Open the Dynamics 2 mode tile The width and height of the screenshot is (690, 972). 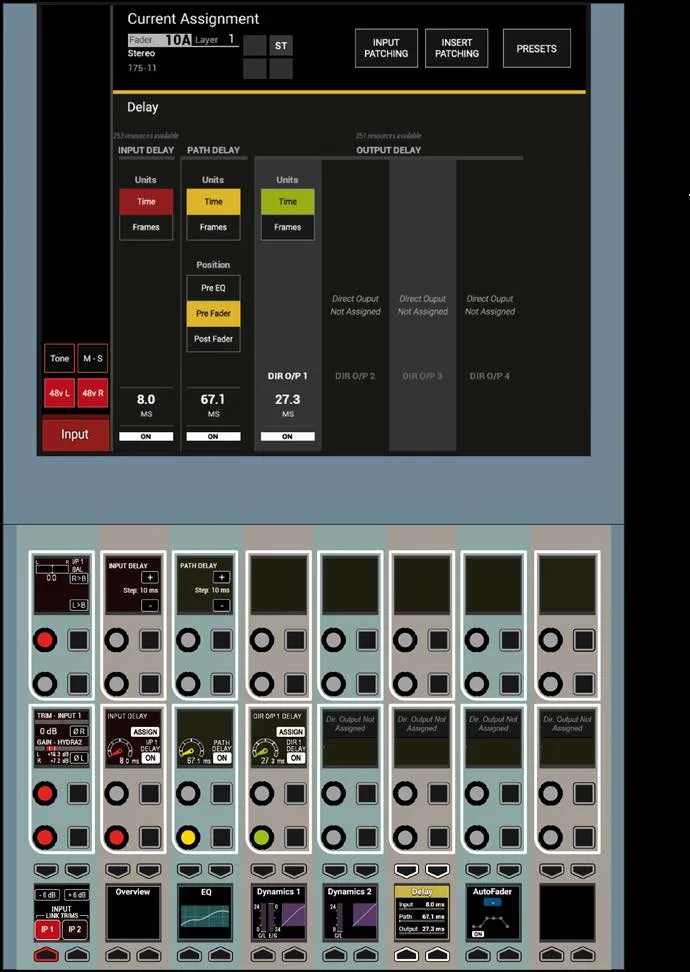[x=350, y=912]
